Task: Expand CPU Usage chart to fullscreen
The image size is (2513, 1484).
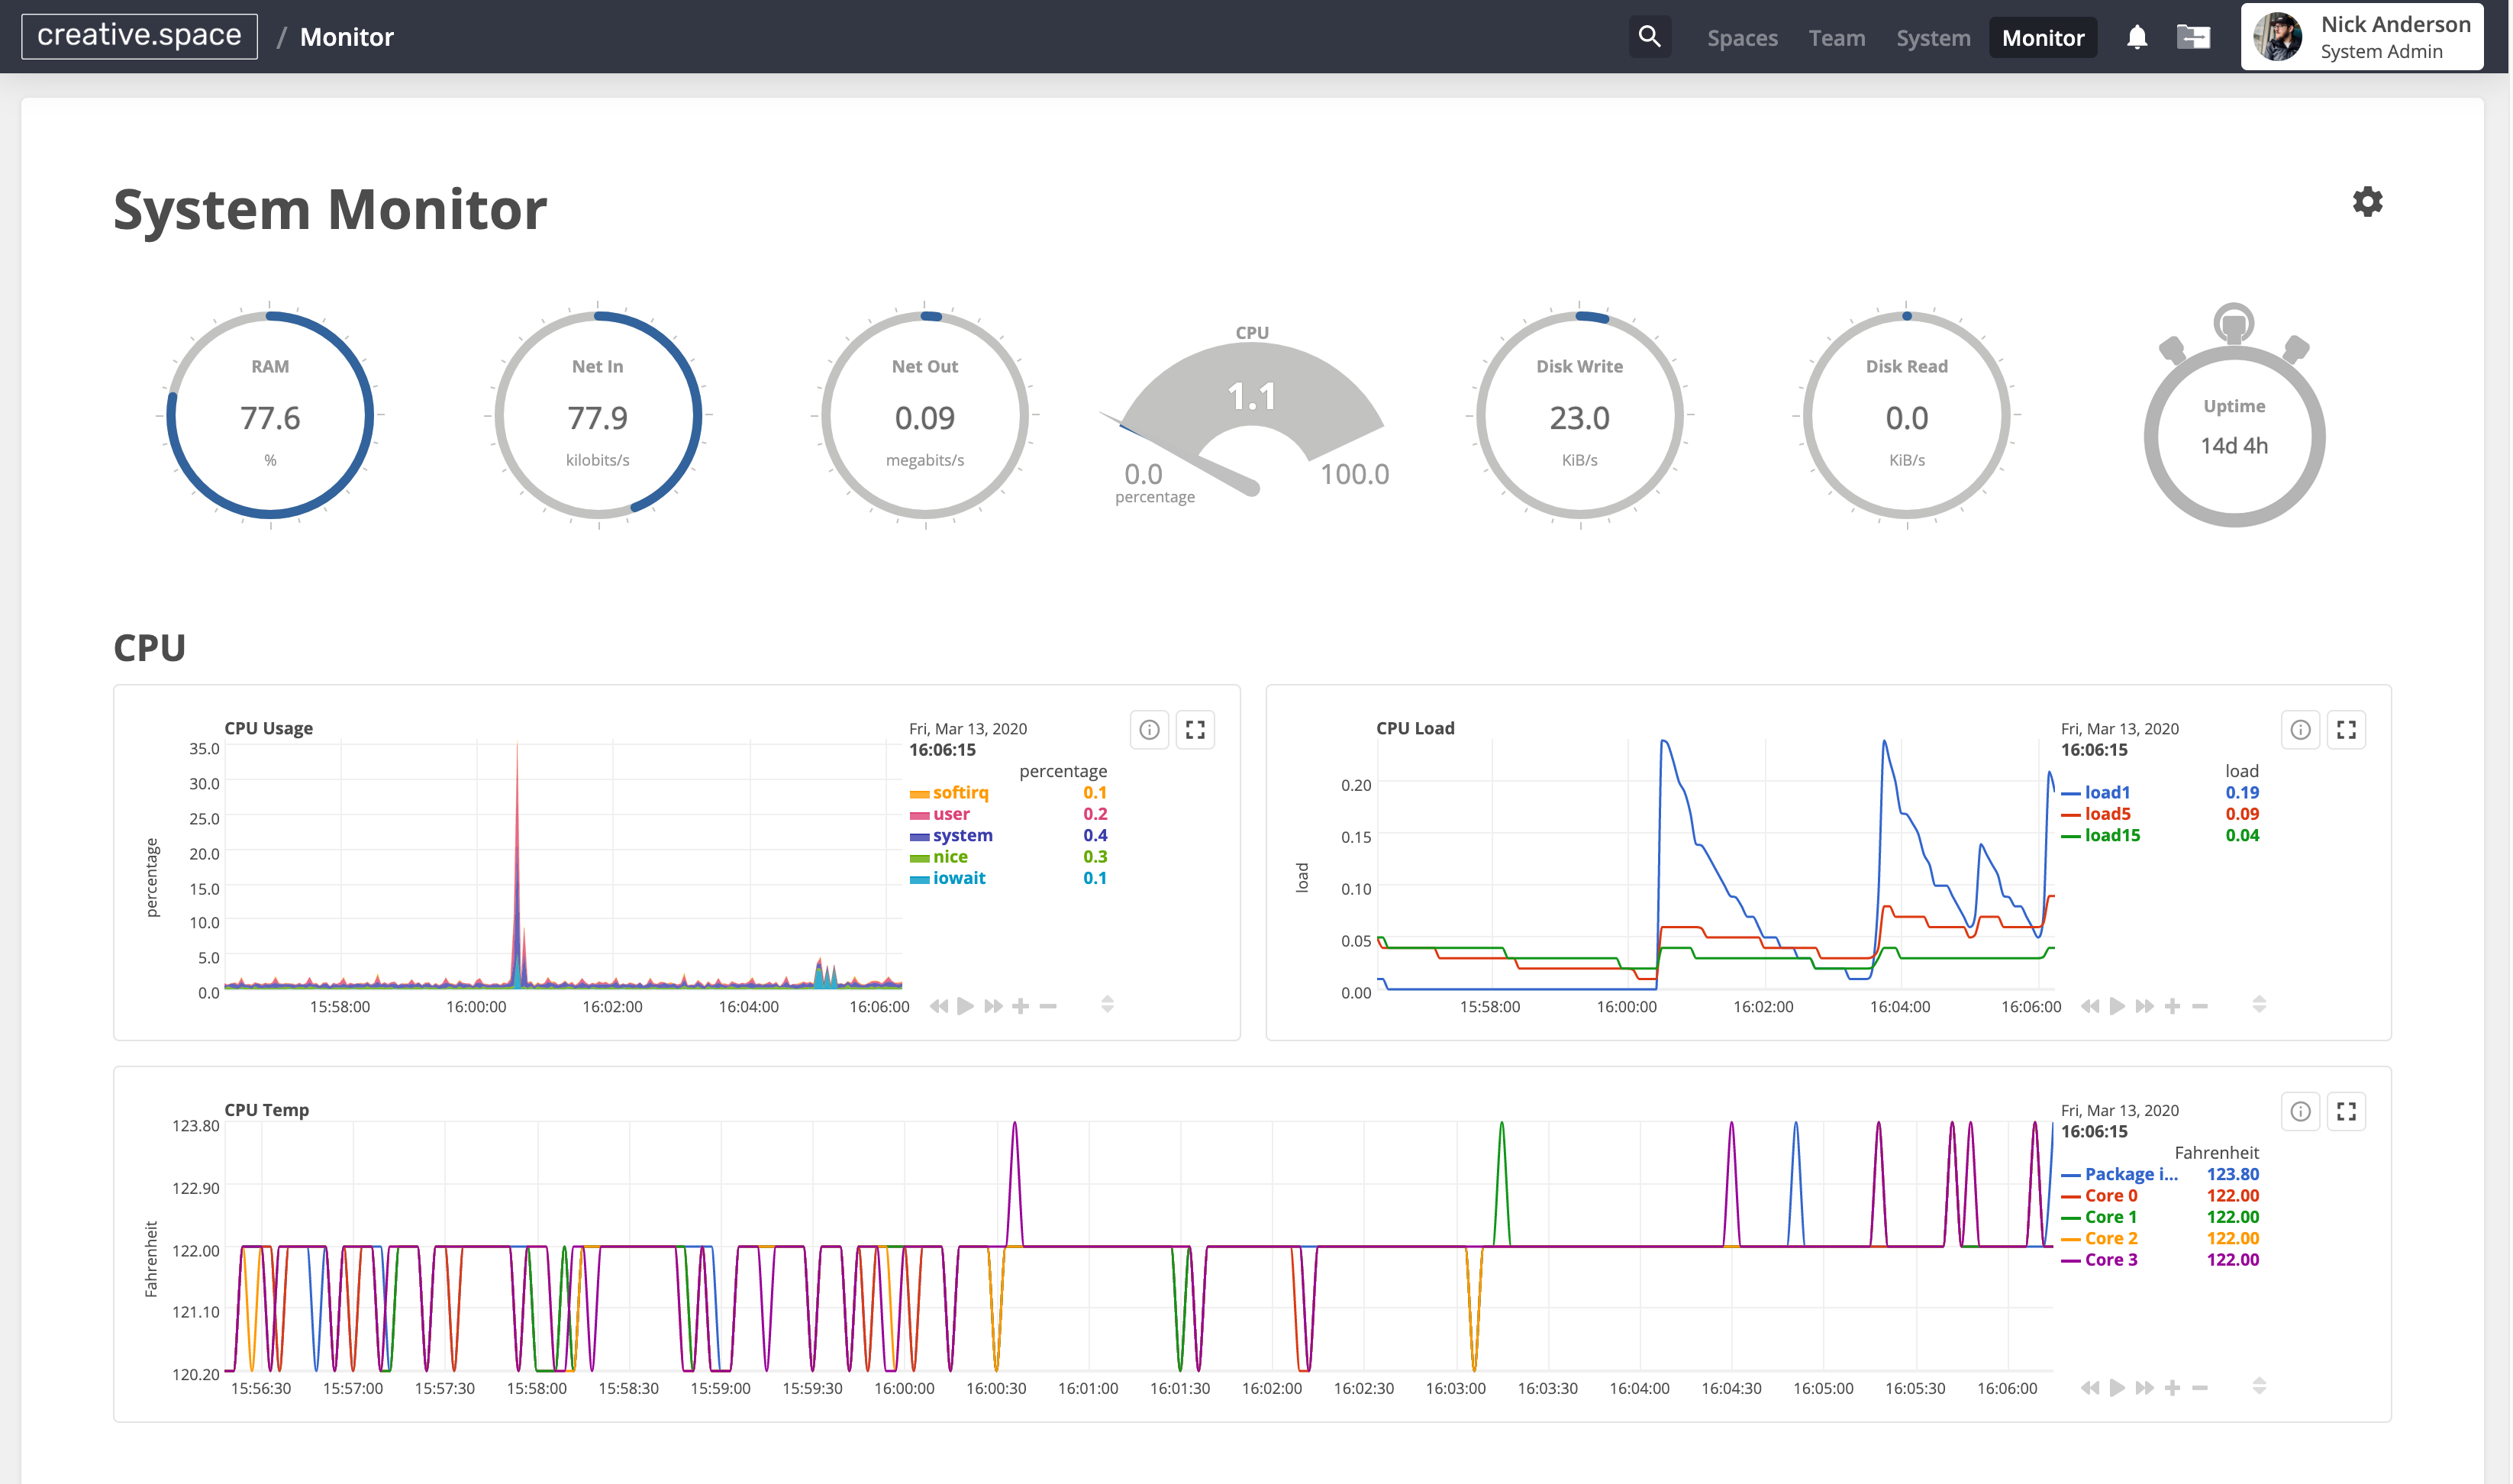Action: tap(1195, 730)
